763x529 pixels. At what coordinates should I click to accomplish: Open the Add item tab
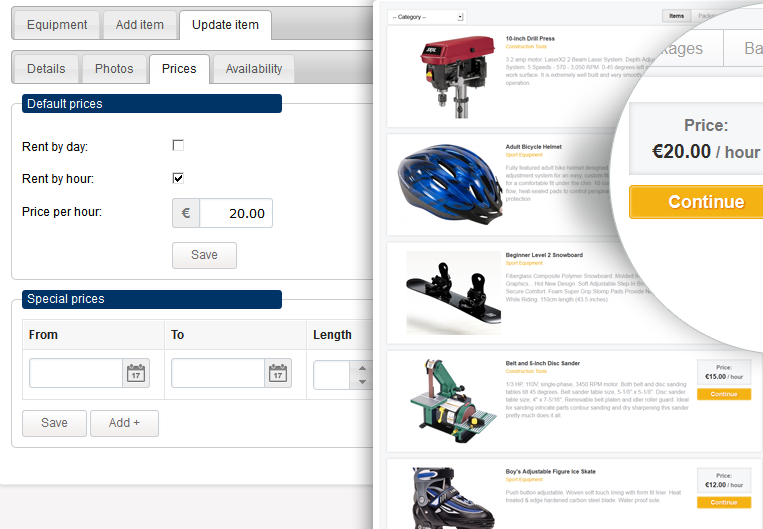pyautogui.click(x=140, y=25)
